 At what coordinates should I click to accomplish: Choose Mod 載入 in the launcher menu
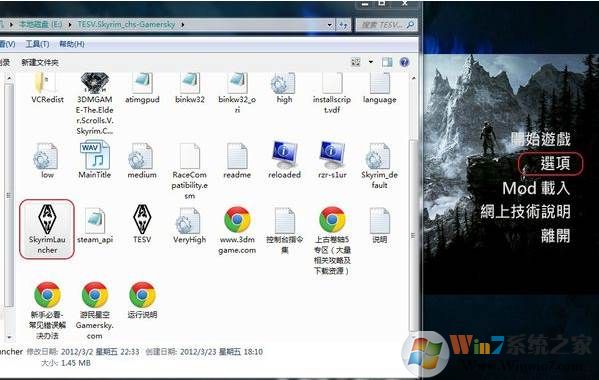coord(536,188)
